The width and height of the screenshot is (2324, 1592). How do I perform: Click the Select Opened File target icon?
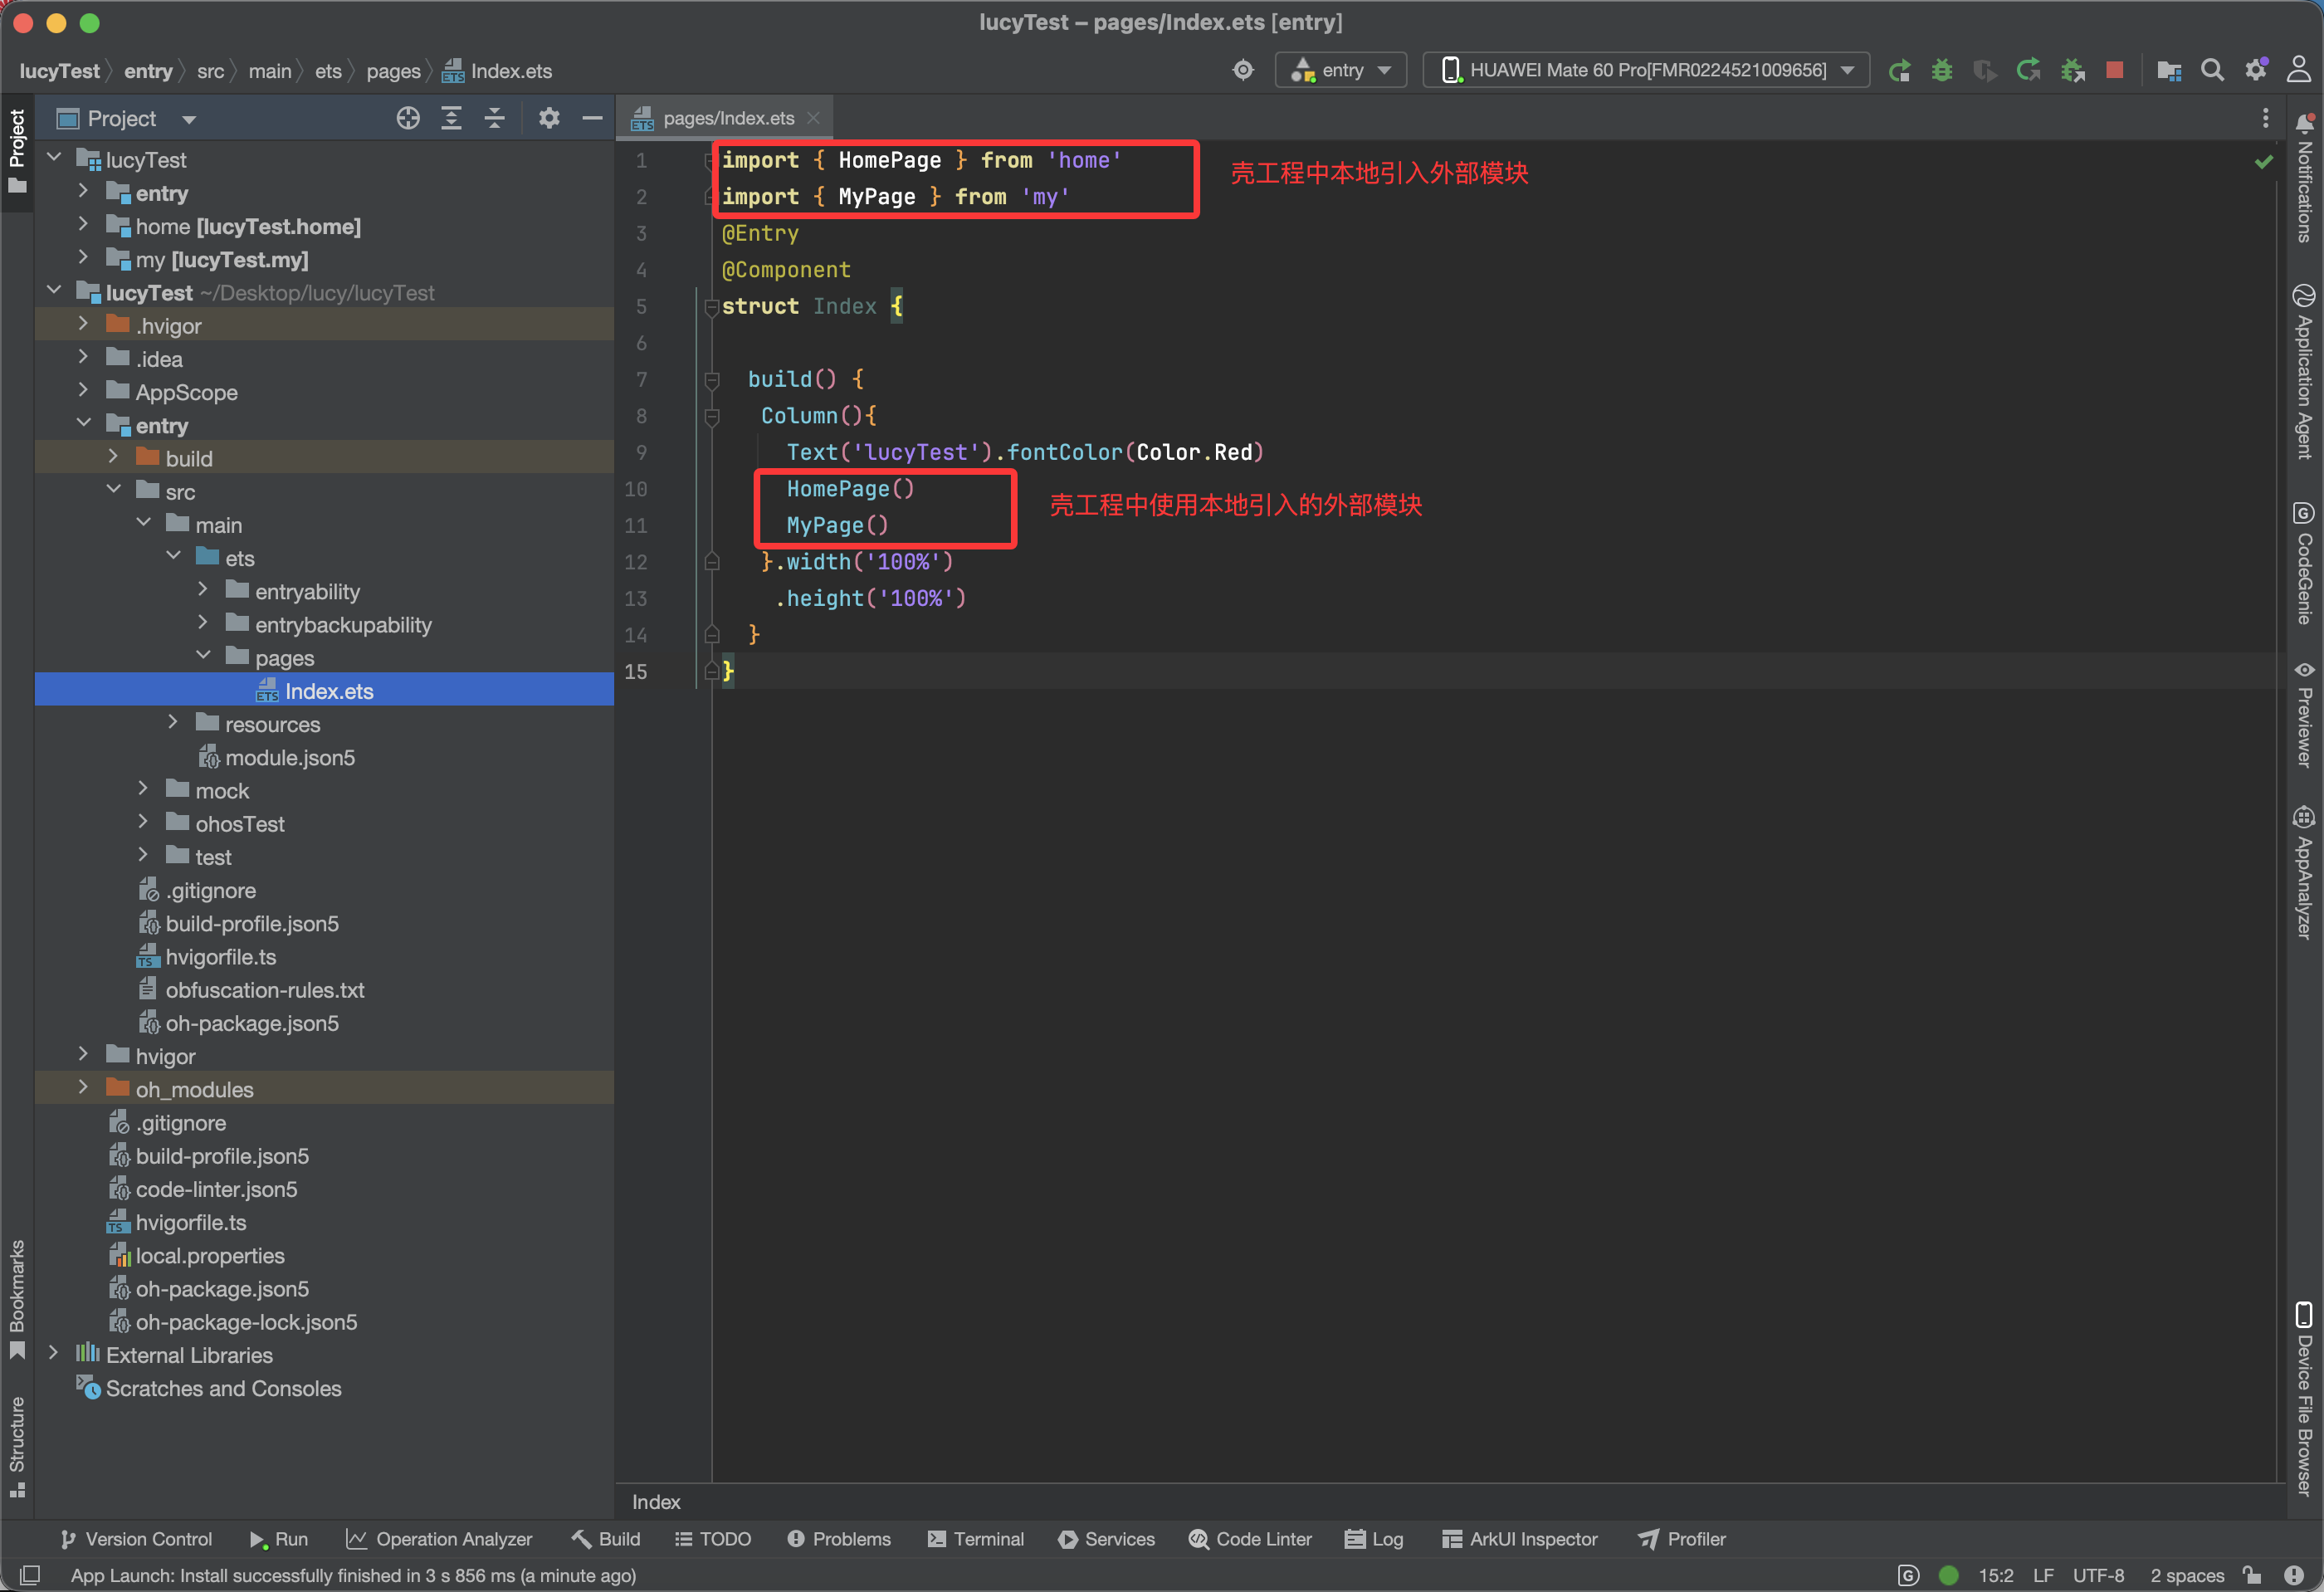tap(408, 118)
